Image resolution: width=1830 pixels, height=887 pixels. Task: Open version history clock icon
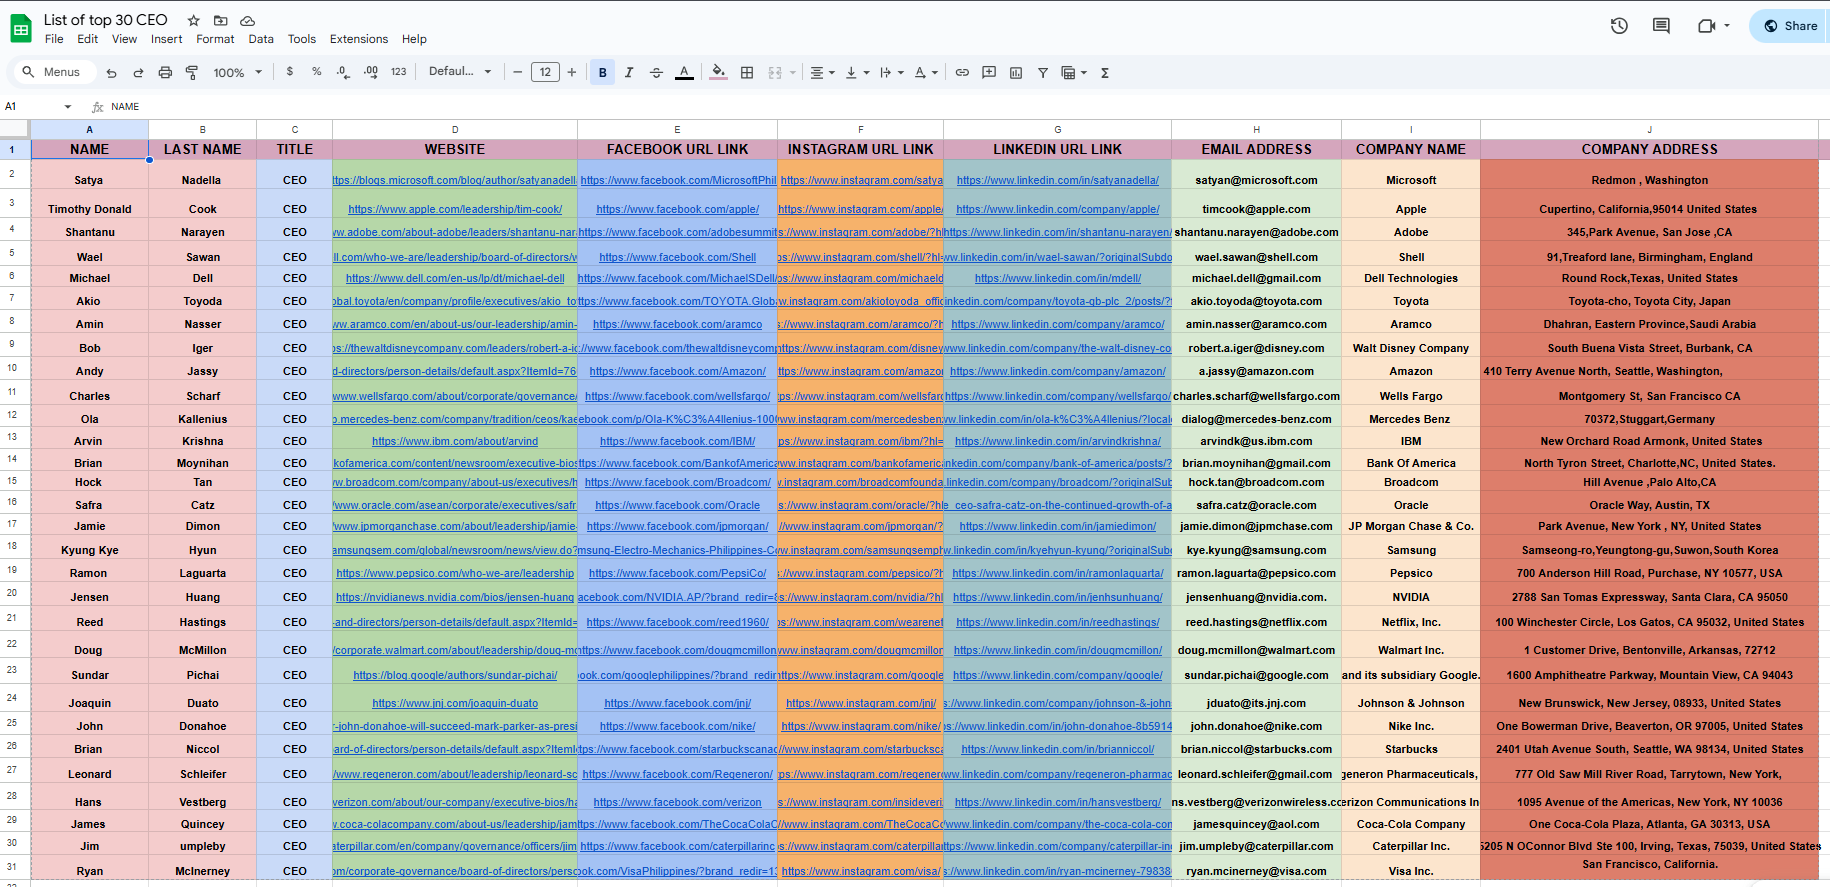1619,26
